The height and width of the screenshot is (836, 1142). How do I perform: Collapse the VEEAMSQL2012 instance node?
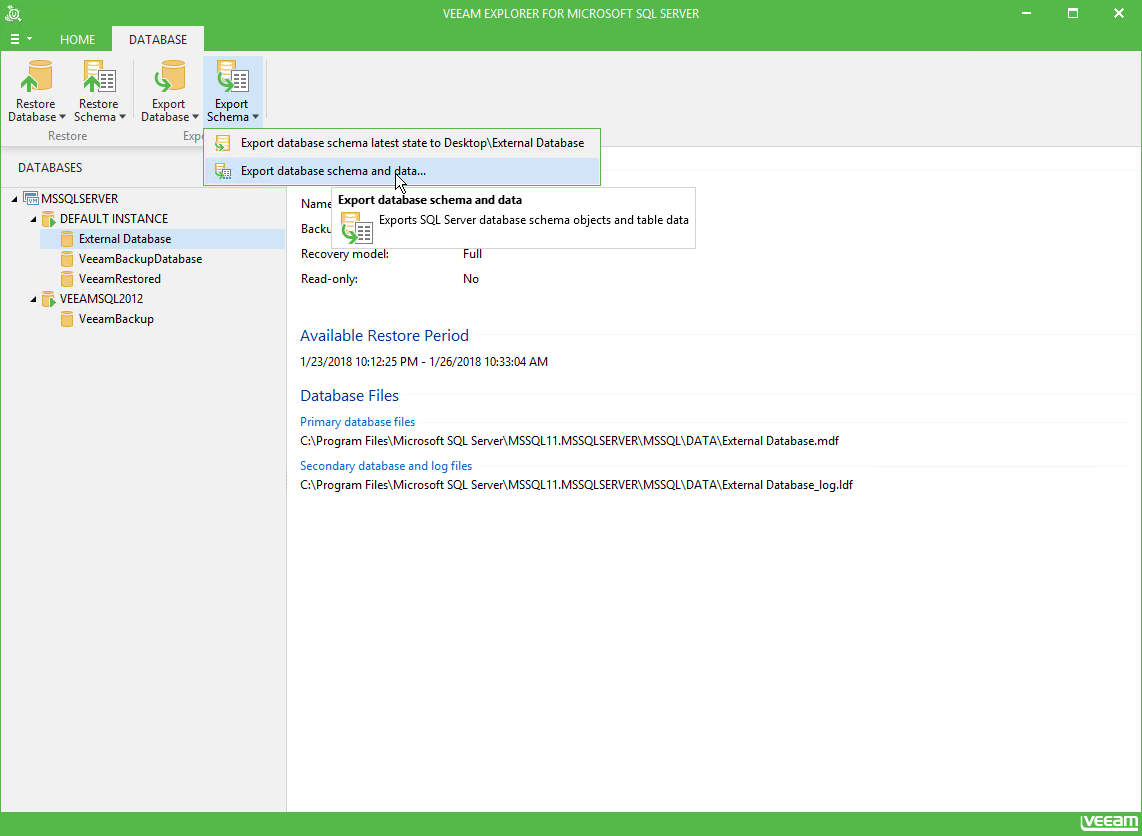pyautogui.click(x=34, y=299)
